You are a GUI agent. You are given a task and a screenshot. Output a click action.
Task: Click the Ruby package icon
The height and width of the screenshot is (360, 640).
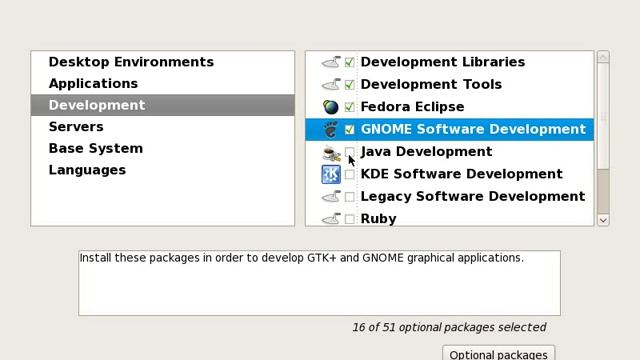pyautogui.click(x=331, y=219)
